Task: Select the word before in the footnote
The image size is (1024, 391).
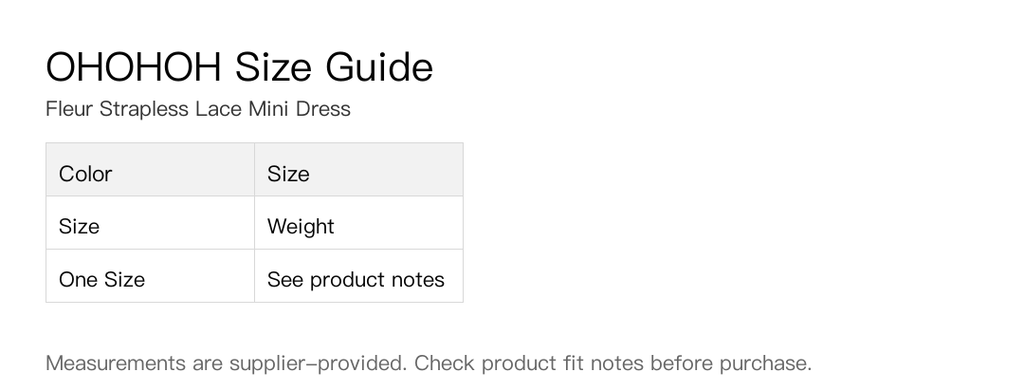Action: point(681,363)
